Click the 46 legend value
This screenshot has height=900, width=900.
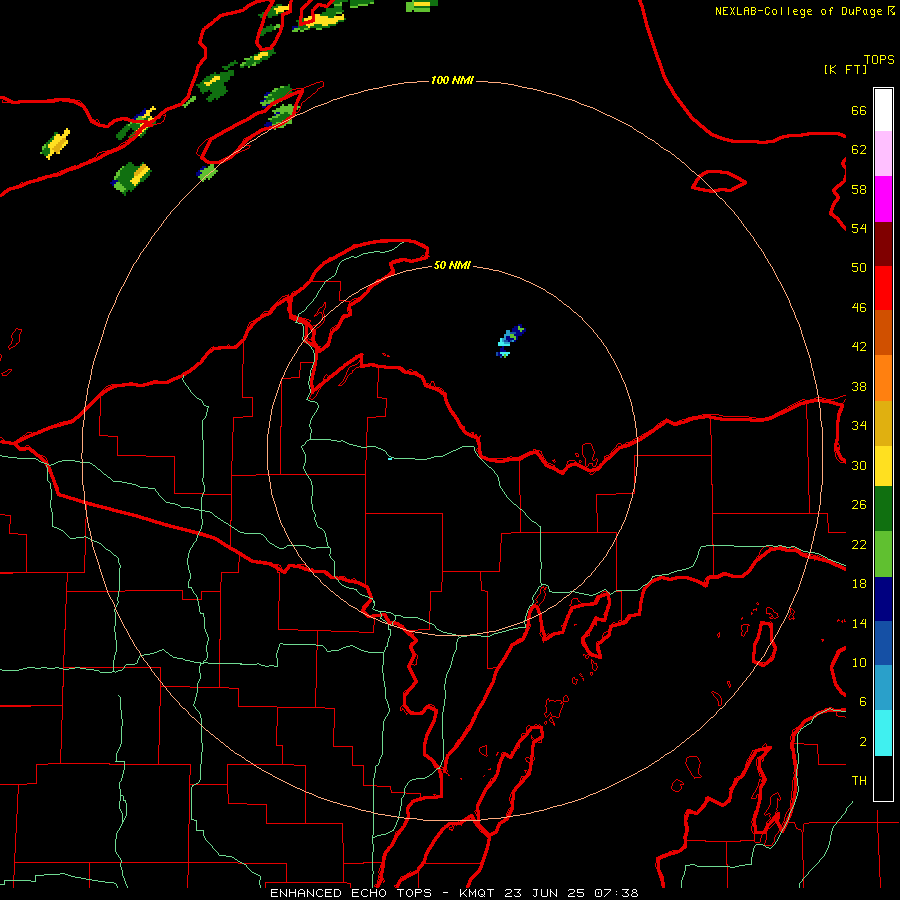tap(859, 308)
